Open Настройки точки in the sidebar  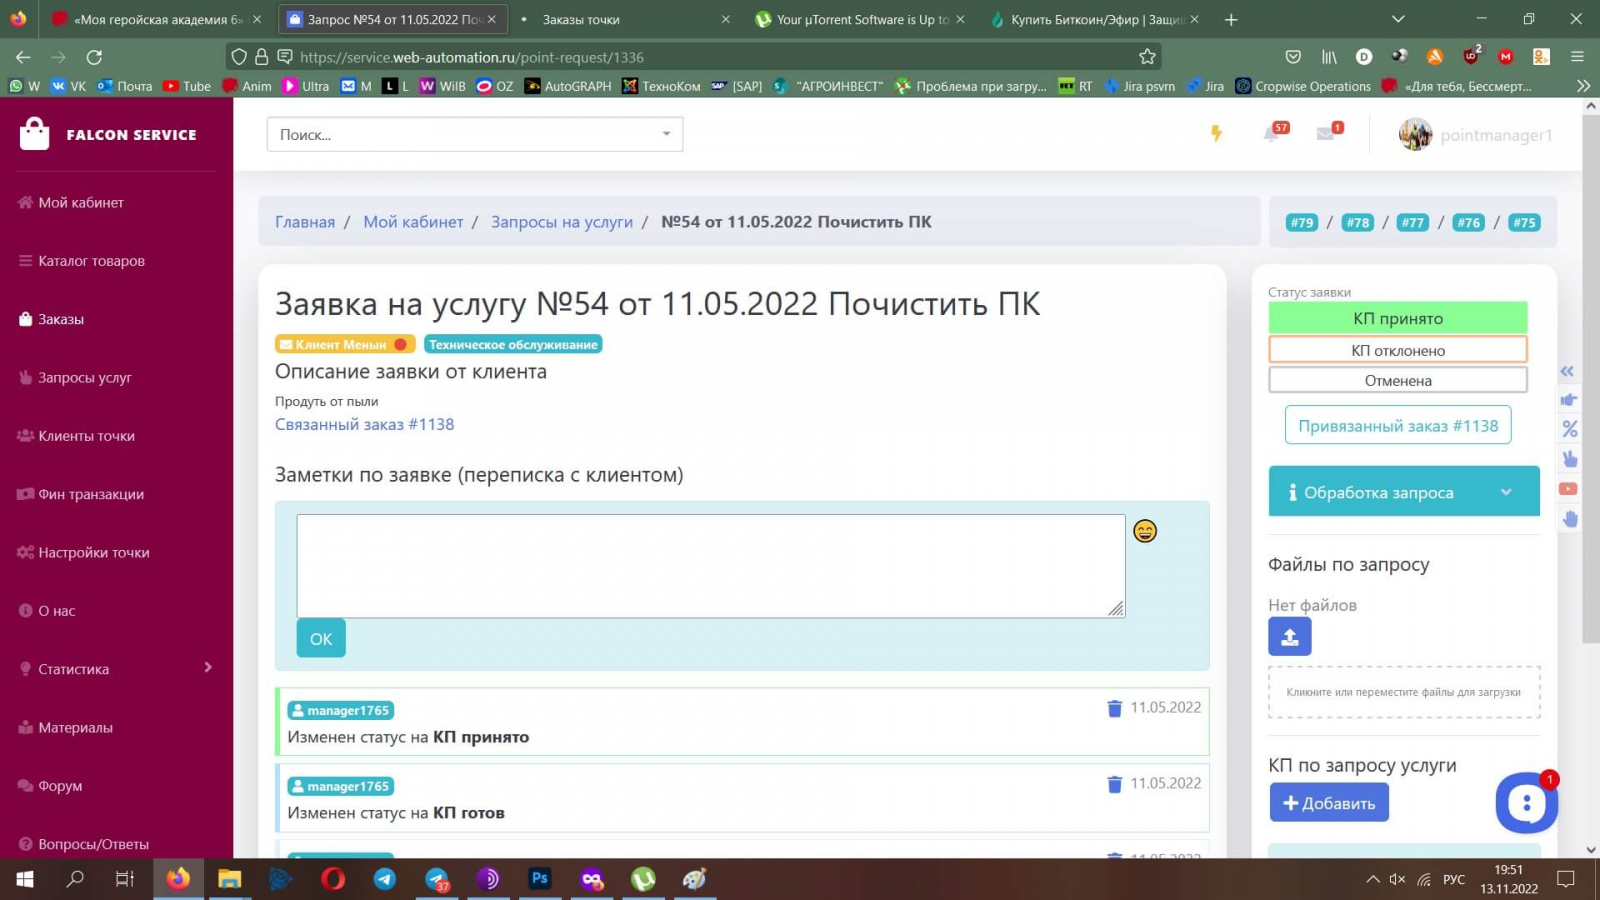(x=94, y=552)
